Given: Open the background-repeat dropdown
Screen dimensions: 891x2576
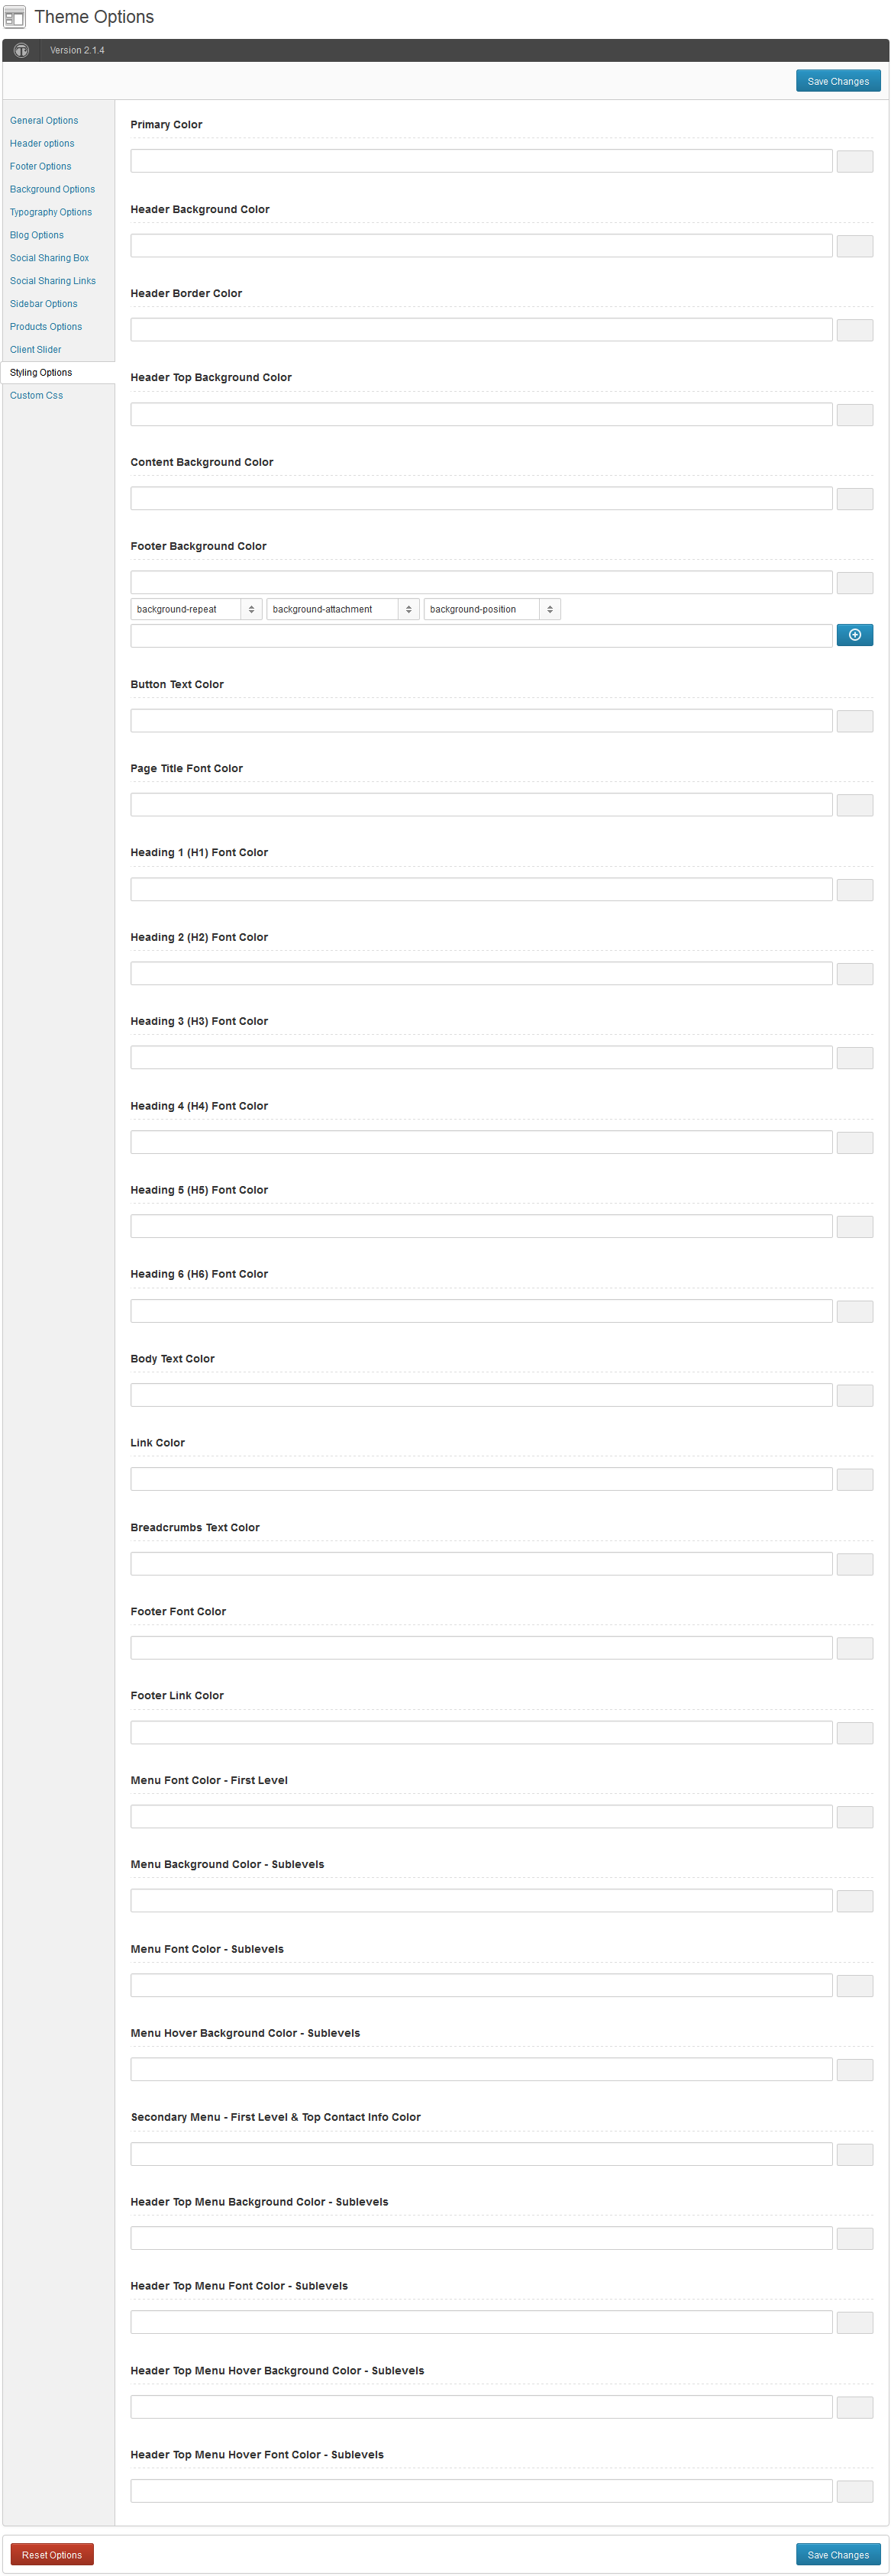Looking at the screenshot, I should [x=196, y=609].
